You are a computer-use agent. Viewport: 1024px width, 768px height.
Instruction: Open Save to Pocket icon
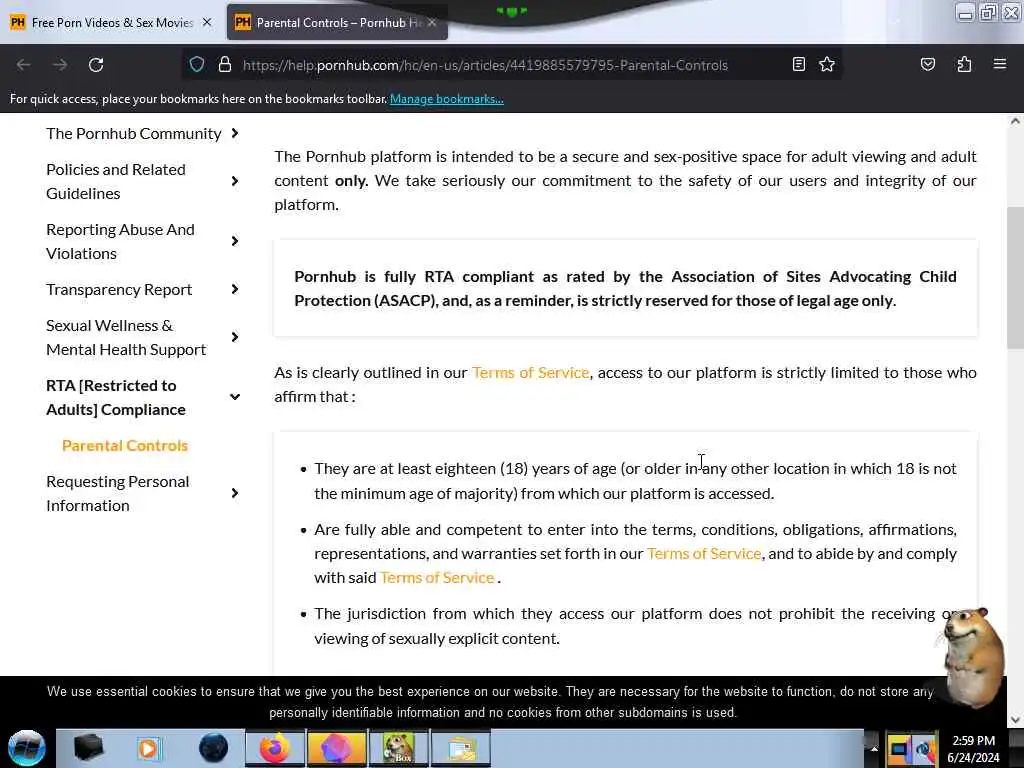(927, 64)
